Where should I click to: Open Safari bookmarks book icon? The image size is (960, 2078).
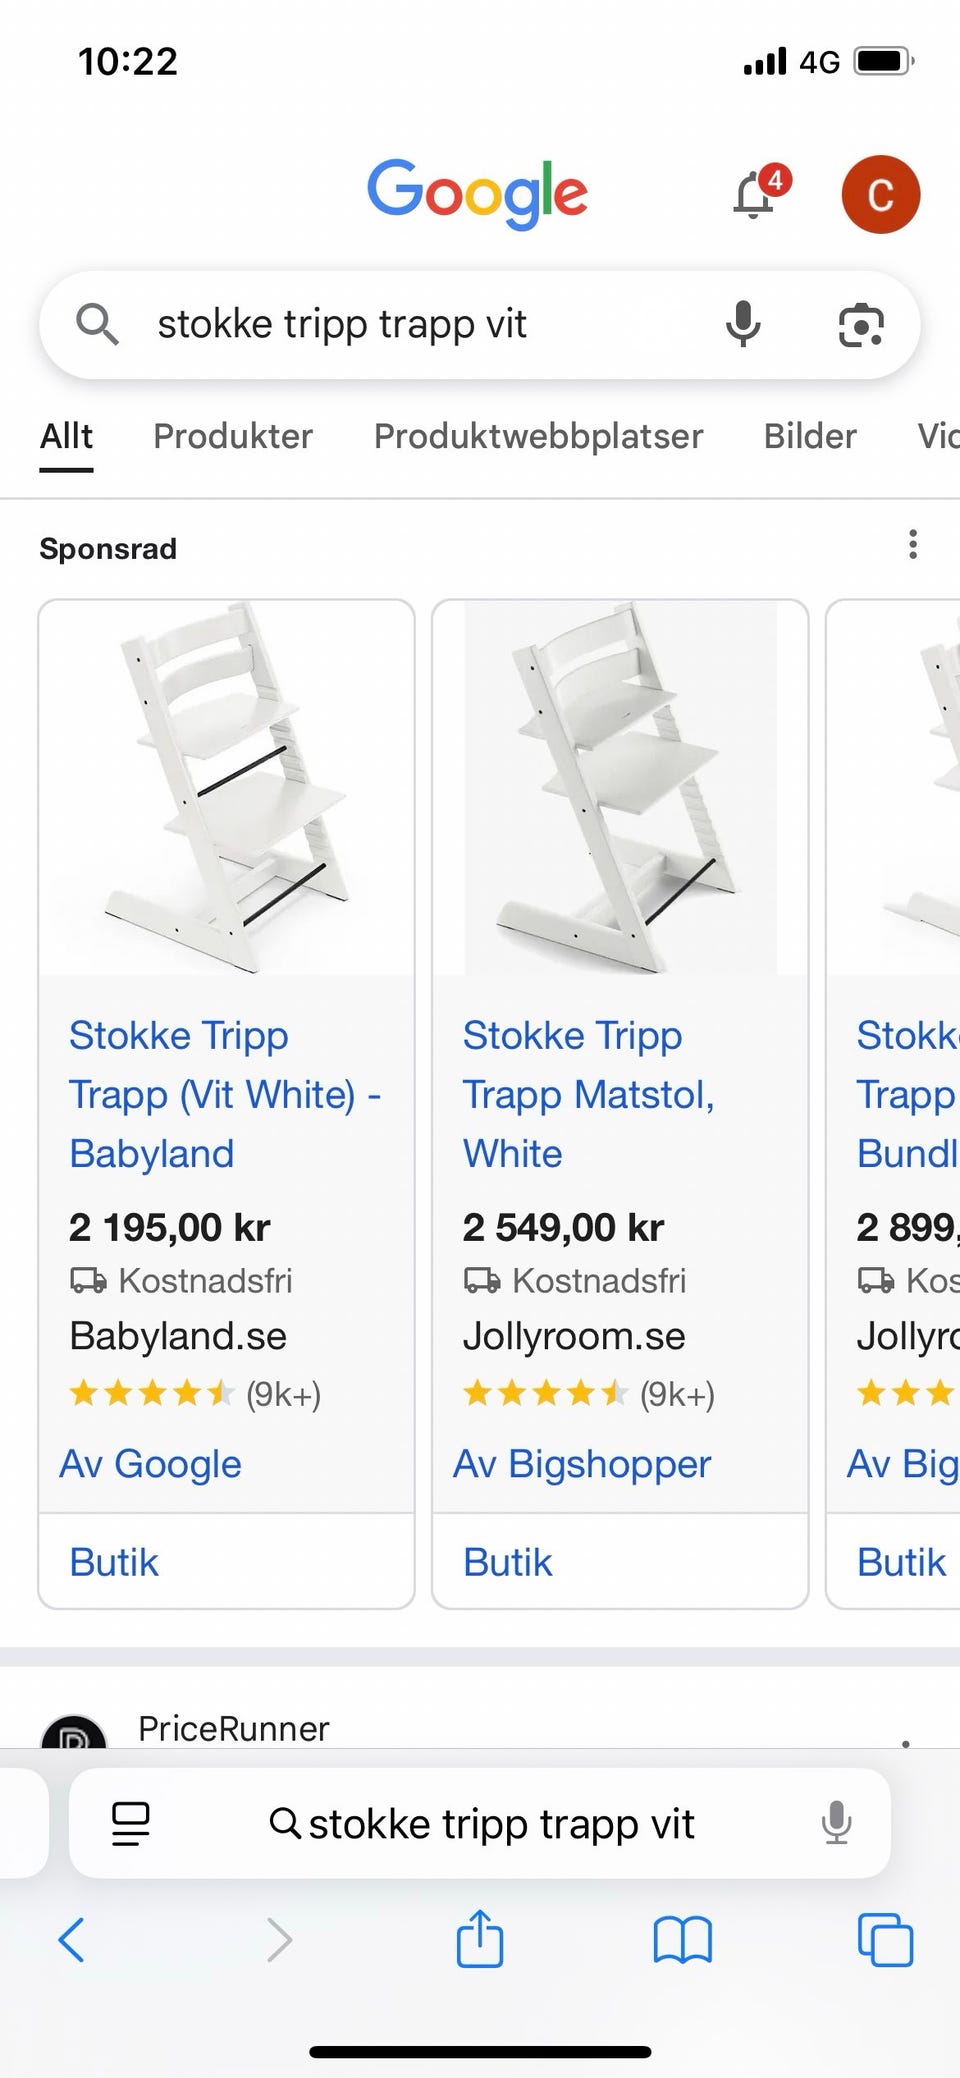[682, 1940]
